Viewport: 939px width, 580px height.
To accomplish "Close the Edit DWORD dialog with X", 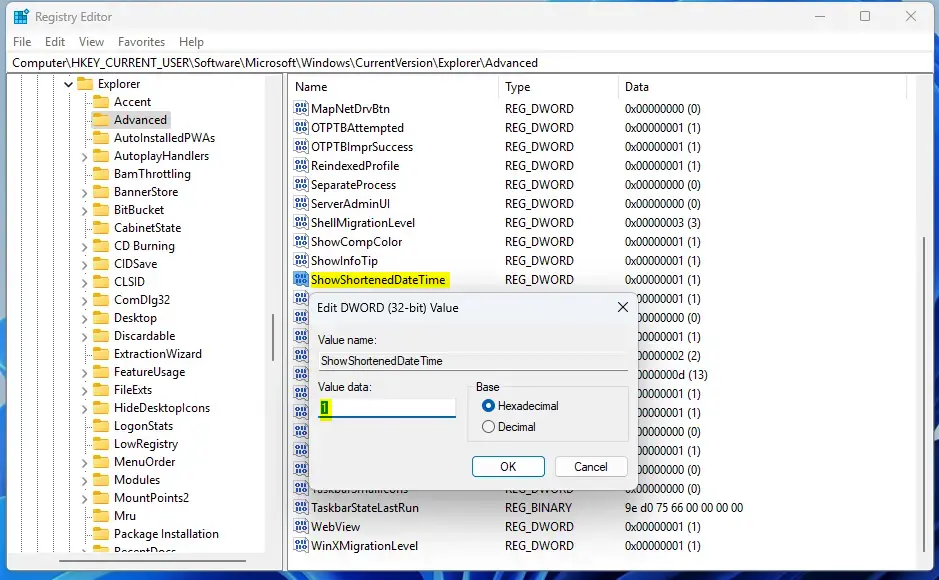I will [623, 307].
